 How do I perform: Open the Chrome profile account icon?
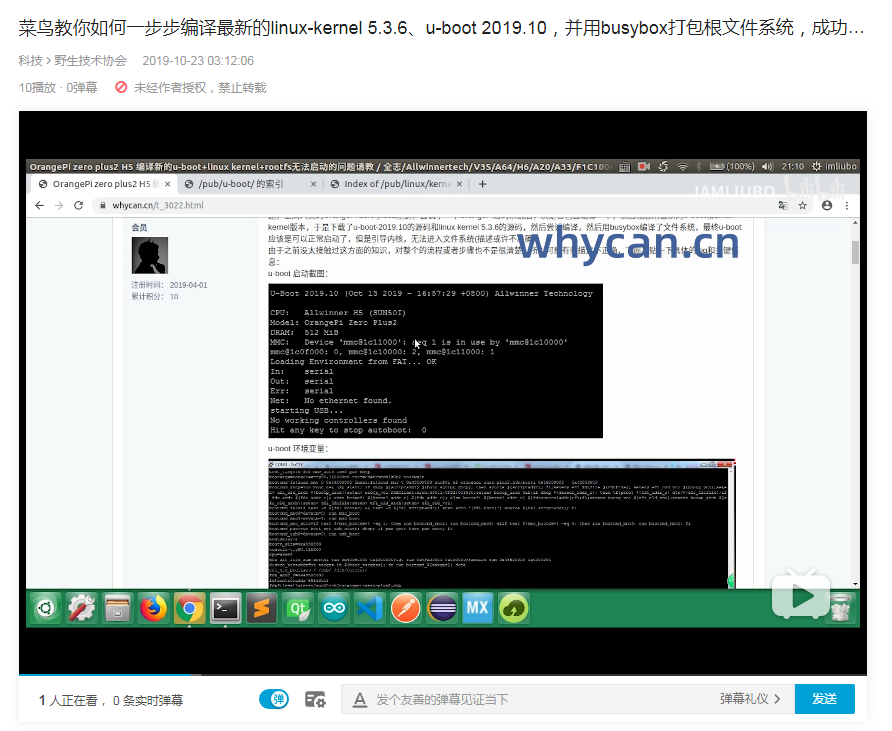coord(827,205)
